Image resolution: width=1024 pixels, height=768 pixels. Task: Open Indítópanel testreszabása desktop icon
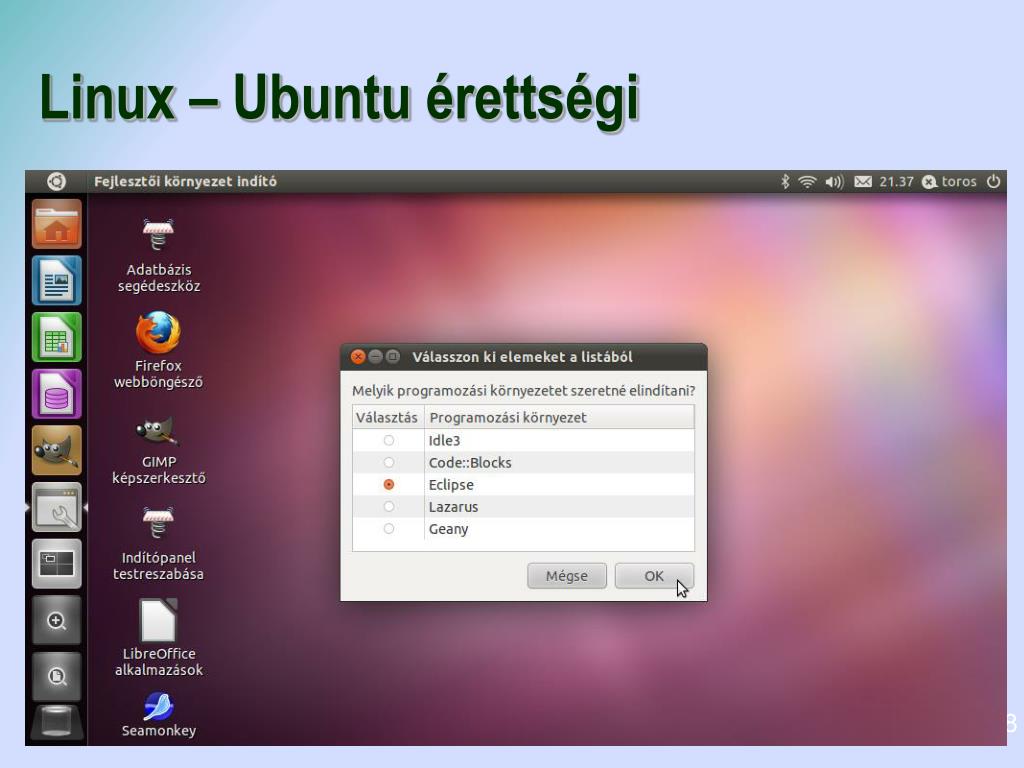tap(159, 543)
